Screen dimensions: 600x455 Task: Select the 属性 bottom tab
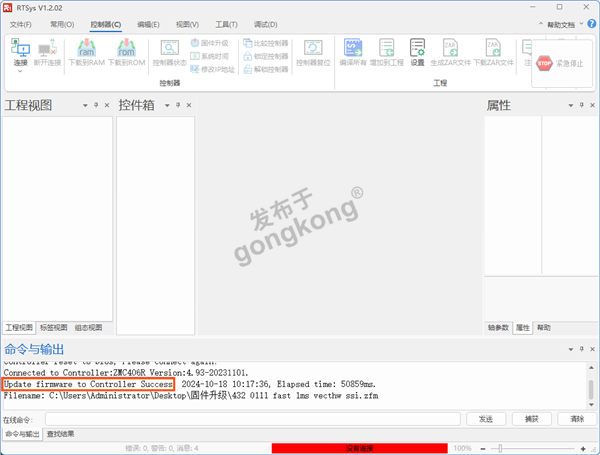(x=523, y=328)
